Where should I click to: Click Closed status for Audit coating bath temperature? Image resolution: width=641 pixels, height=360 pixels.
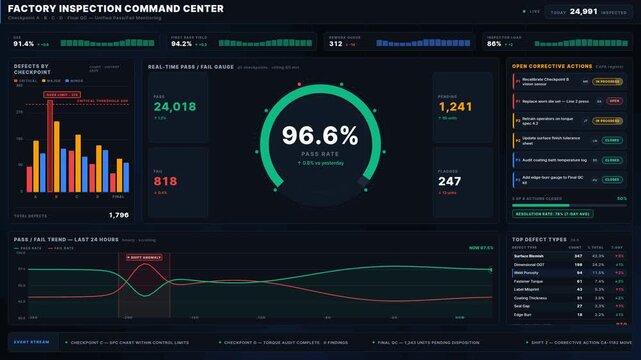pos(612,160)
